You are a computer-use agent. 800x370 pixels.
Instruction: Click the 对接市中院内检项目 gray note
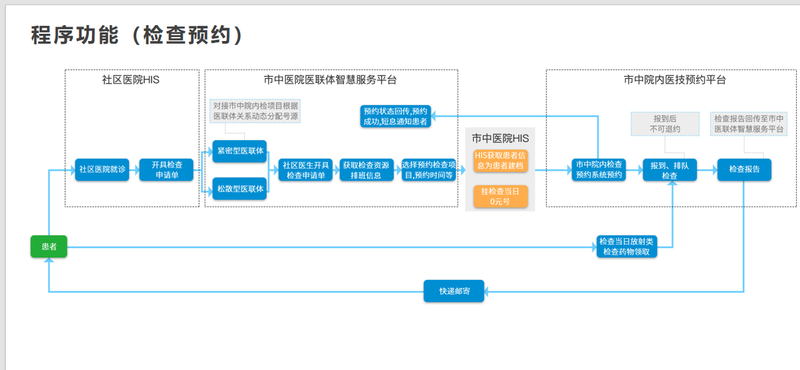(255, 112)
